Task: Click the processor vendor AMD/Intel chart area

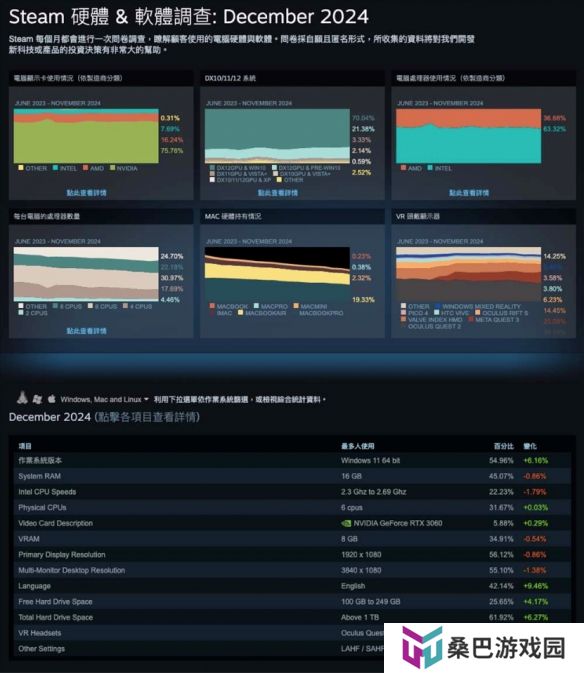Action: click(x=469, y=136)
